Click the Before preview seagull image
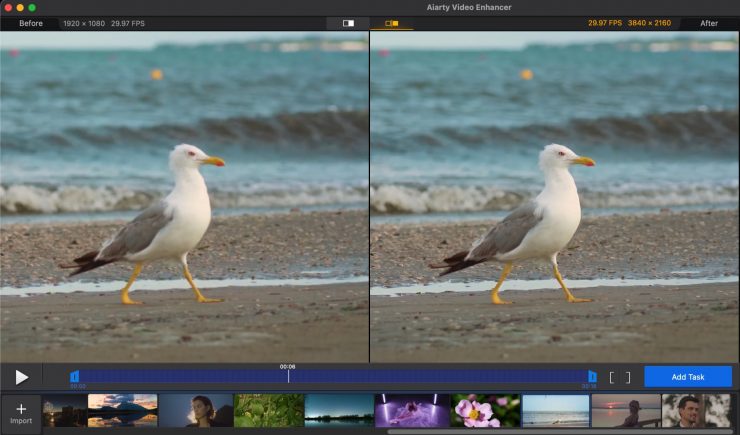The width and height of the screenshot is (740, 435). pyautogui.click(x=185, y=197)
